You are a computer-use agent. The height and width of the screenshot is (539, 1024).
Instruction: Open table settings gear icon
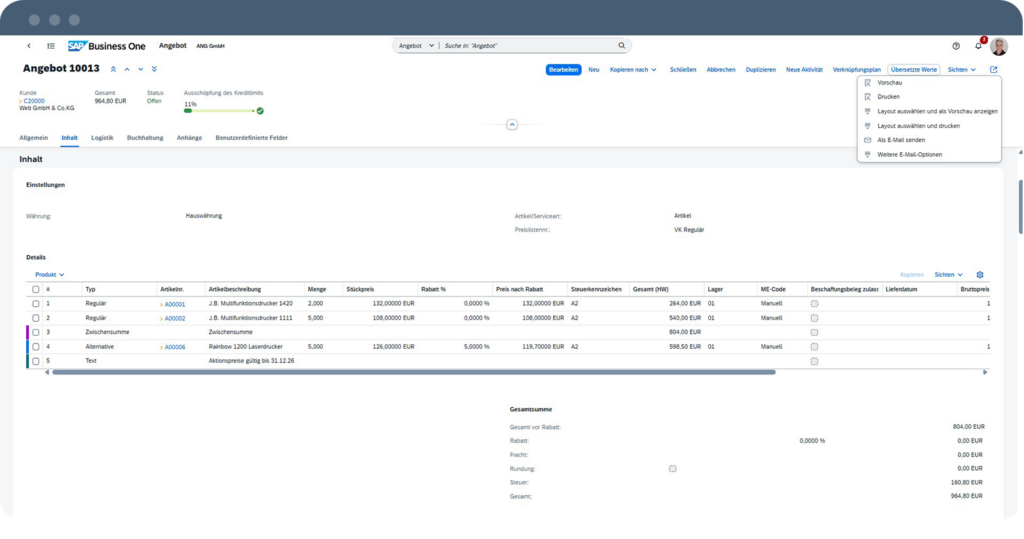click(x=980, y=275)
